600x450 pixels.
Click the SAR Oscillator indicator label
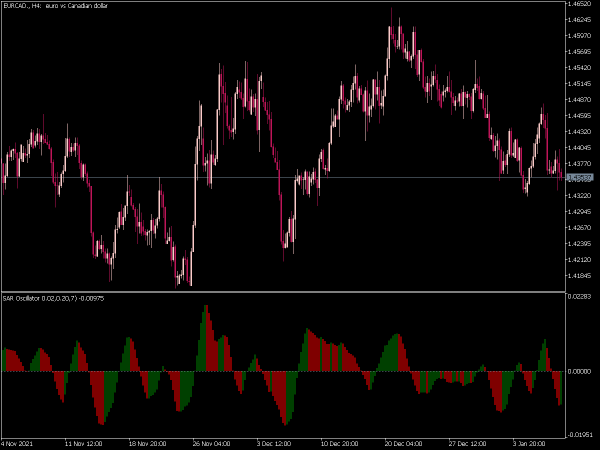(53, 298)
